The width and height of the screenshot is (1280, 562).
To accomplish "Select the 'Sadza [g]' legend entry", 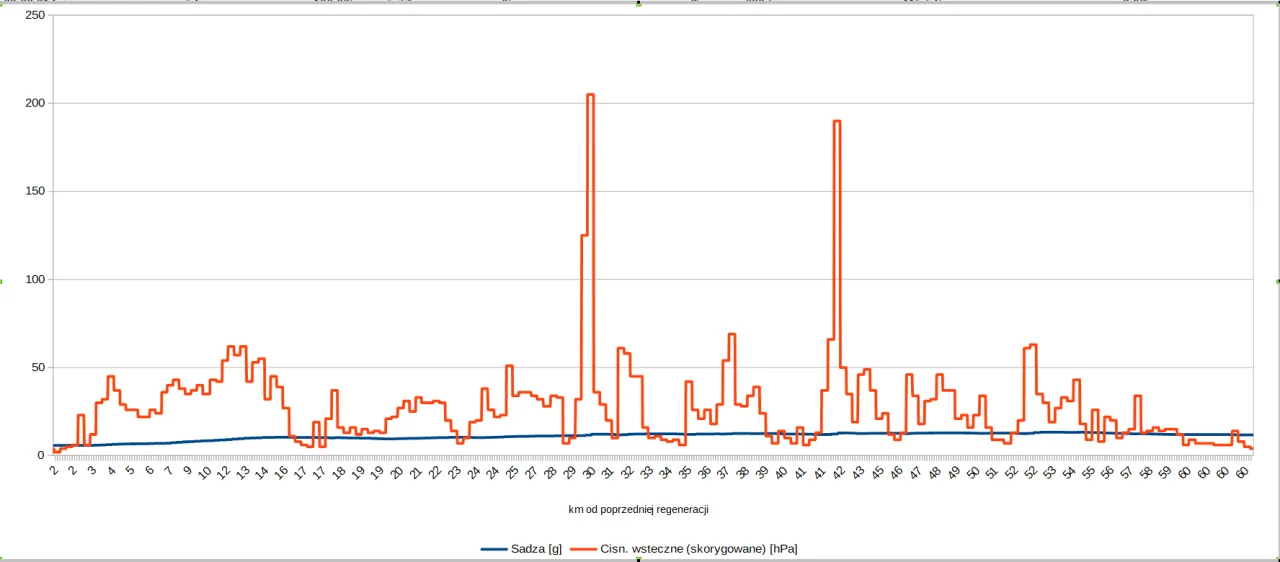I will click(x=536, y=549).
